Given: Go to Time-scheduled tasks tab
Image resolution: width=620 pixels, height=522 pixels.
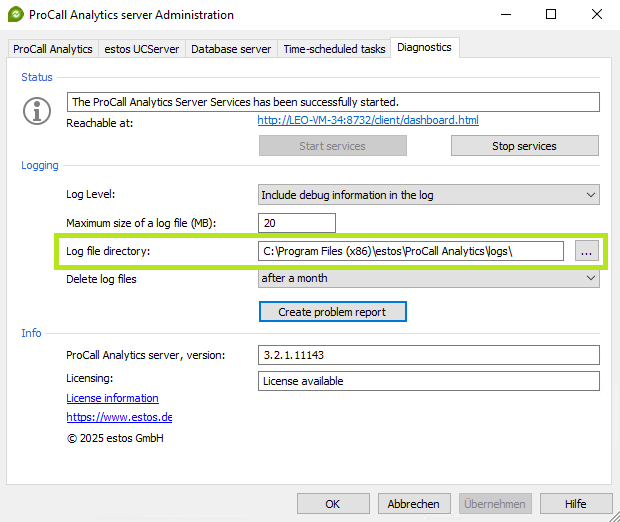Looking at the screenshot, I should [333, 49].
